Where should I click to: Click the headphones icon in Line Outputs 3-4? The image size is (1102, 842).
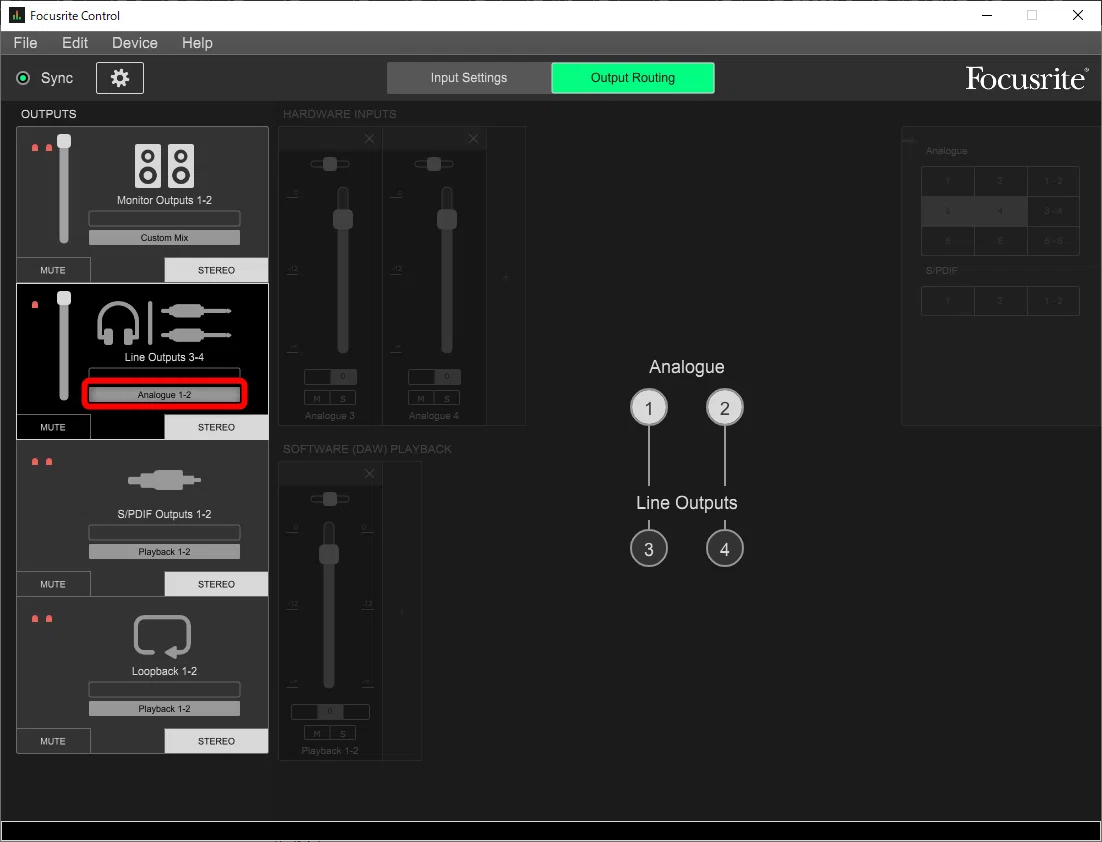coord(118,323)
